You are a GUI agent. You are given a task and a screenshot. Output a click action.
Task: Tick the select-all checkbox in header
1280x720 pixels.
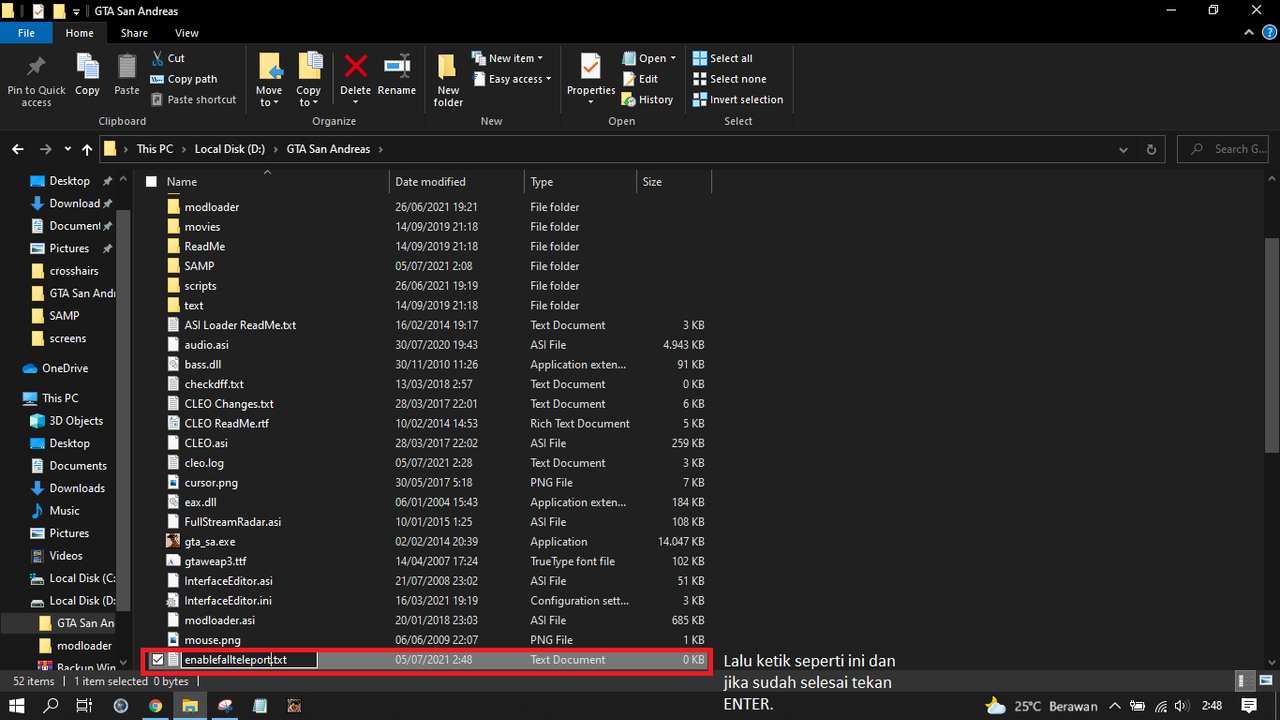152,182
